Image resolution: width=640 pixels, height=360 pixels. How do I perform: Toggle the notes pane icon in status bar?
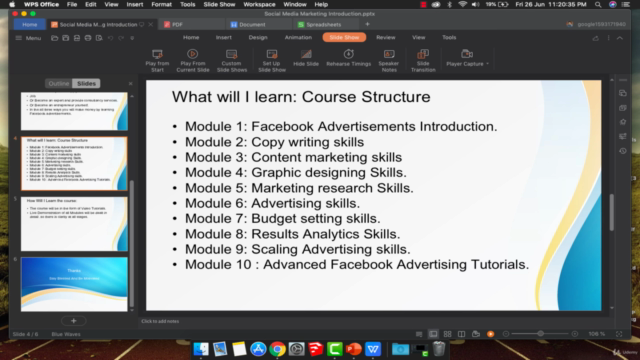point(419,334)
